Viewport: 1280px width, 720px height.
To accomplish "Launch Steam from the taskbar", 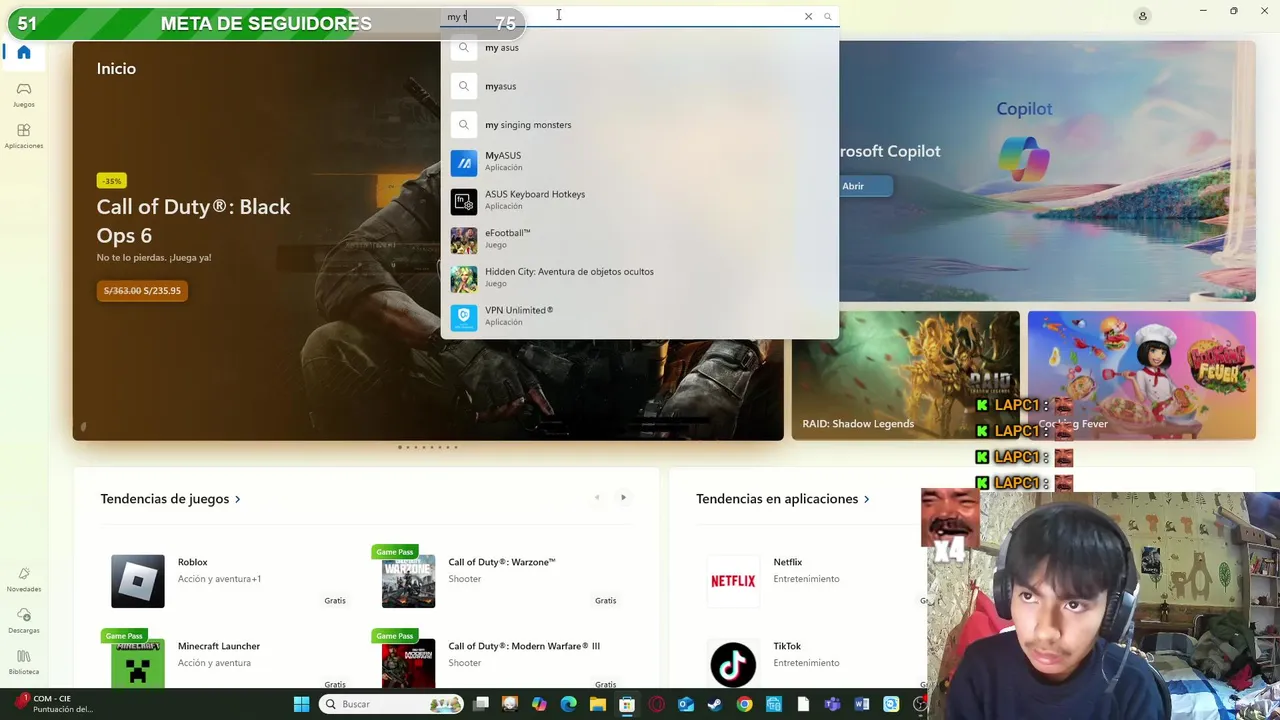I will 715,704.
